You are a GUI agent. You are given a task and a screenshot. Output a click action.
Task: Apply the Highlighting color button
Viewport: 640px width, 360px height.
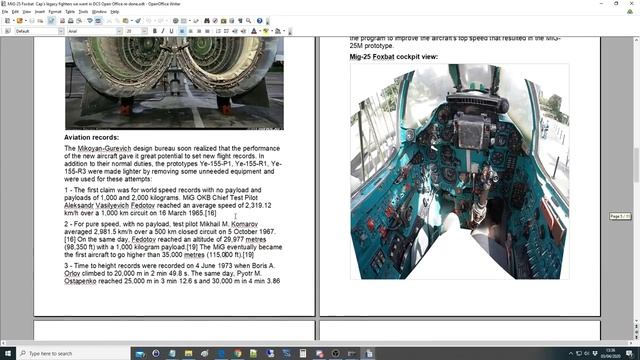coord(266,31)
